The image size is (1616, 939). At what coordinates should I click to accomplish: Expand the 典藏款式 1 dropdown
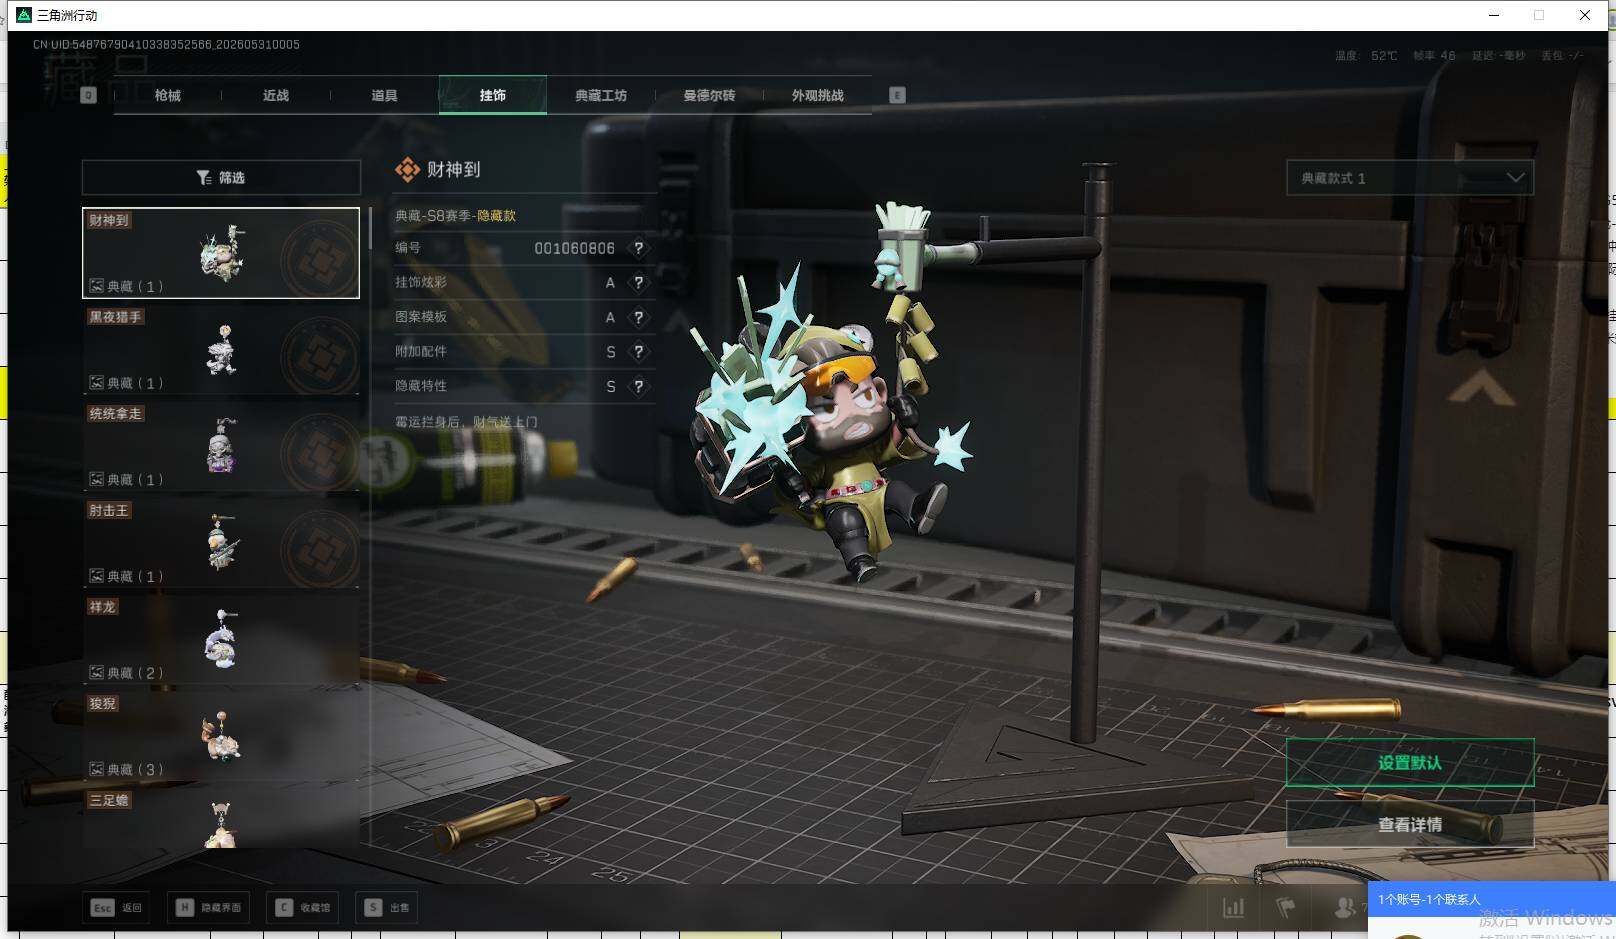1410,178
